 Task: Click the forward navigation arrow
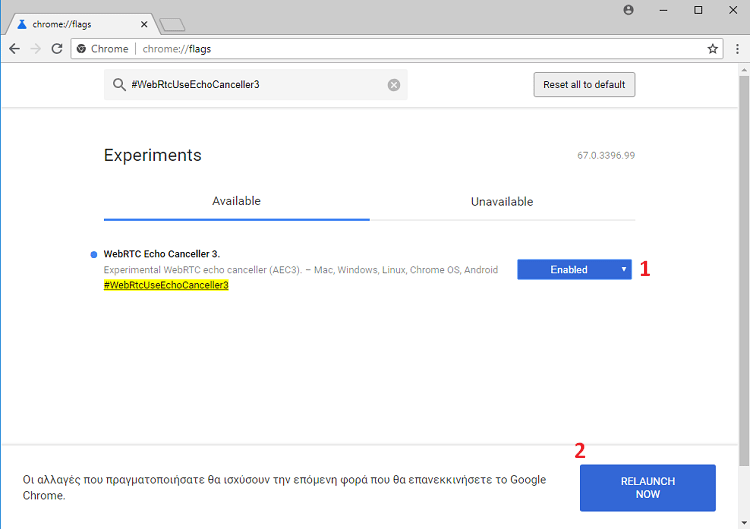(x=35, y=49)
